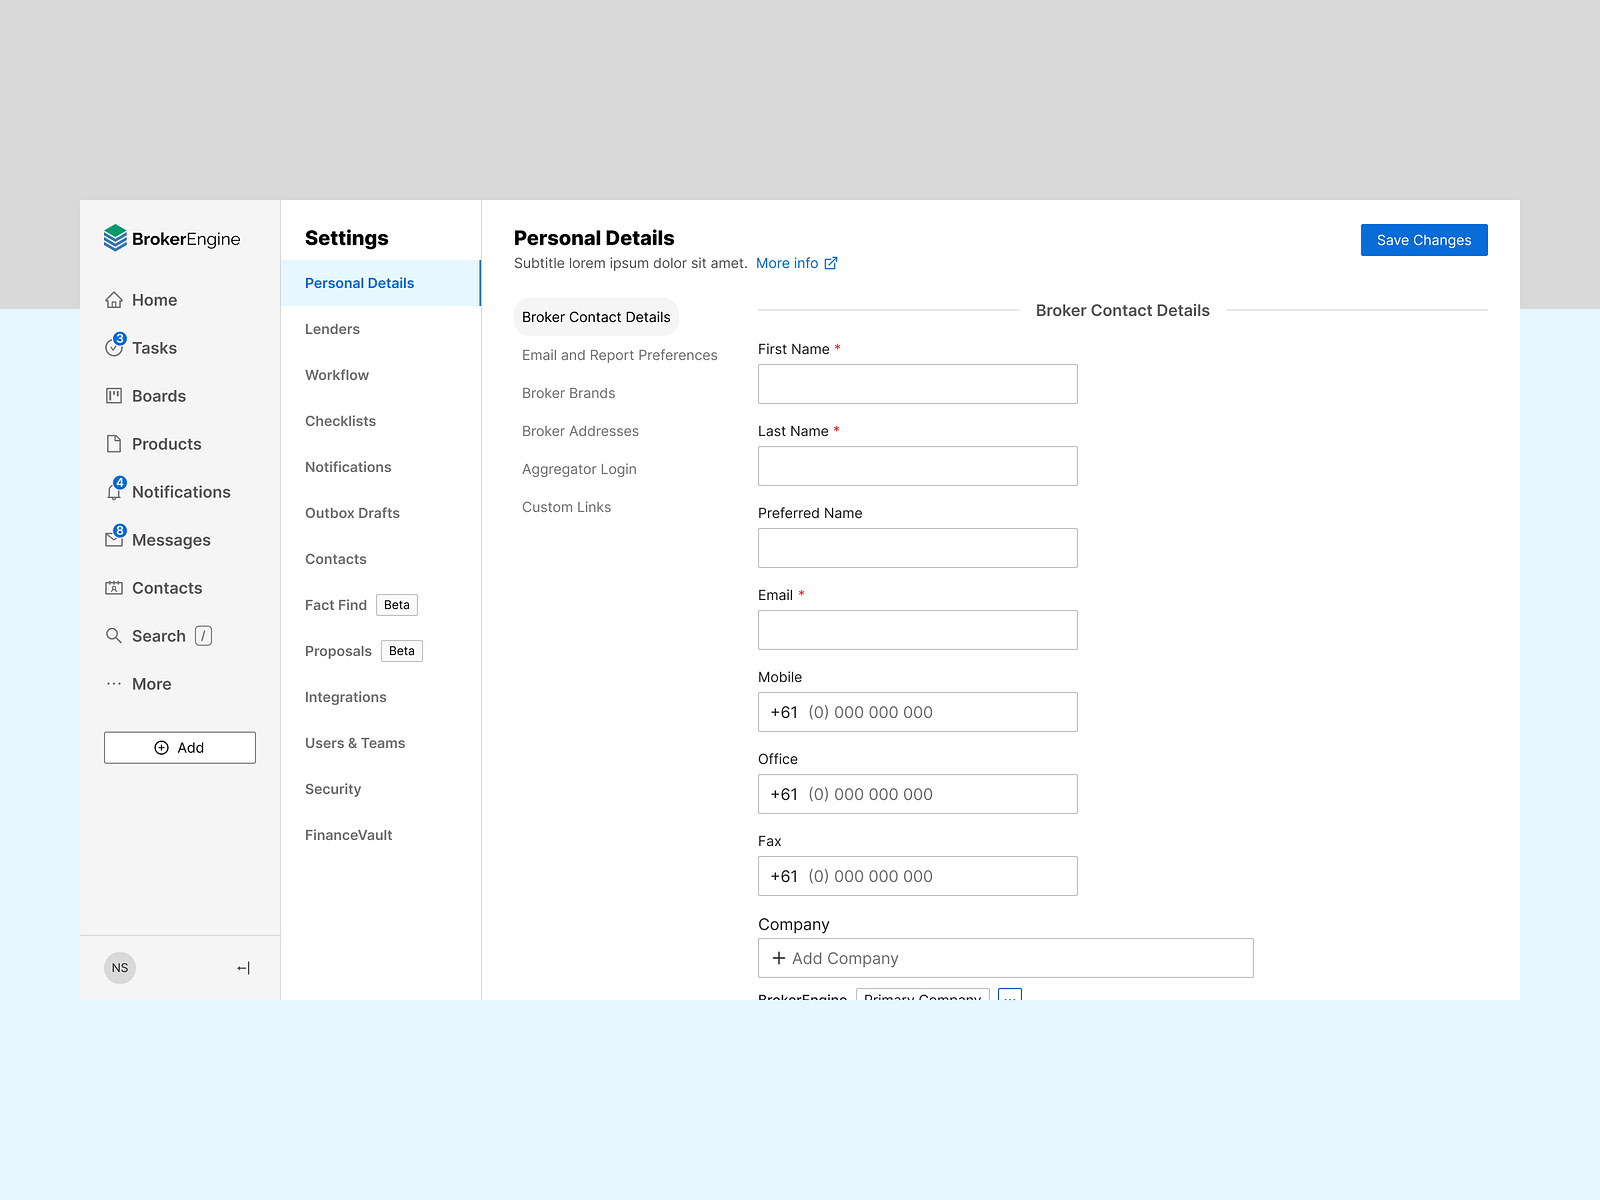
Task: Collapse the sidebar using the arrow icon
Action: tap(242, 967)
